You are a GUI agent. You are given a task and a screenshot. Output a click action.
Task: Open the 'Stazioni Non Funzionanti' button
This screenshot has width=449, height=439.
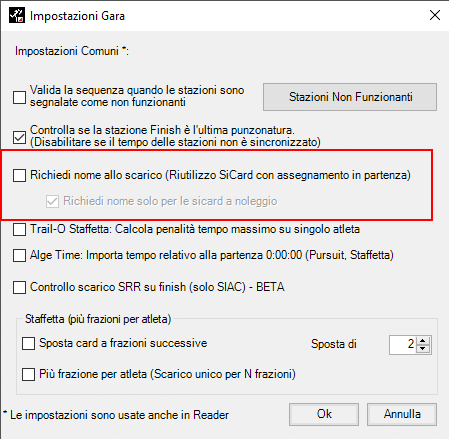click(350, 97)
